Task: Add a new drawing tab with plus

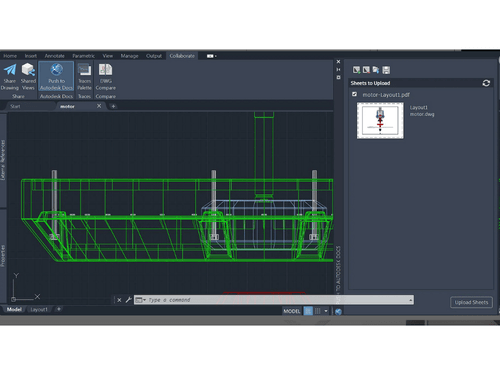Action: pos(113,106)
